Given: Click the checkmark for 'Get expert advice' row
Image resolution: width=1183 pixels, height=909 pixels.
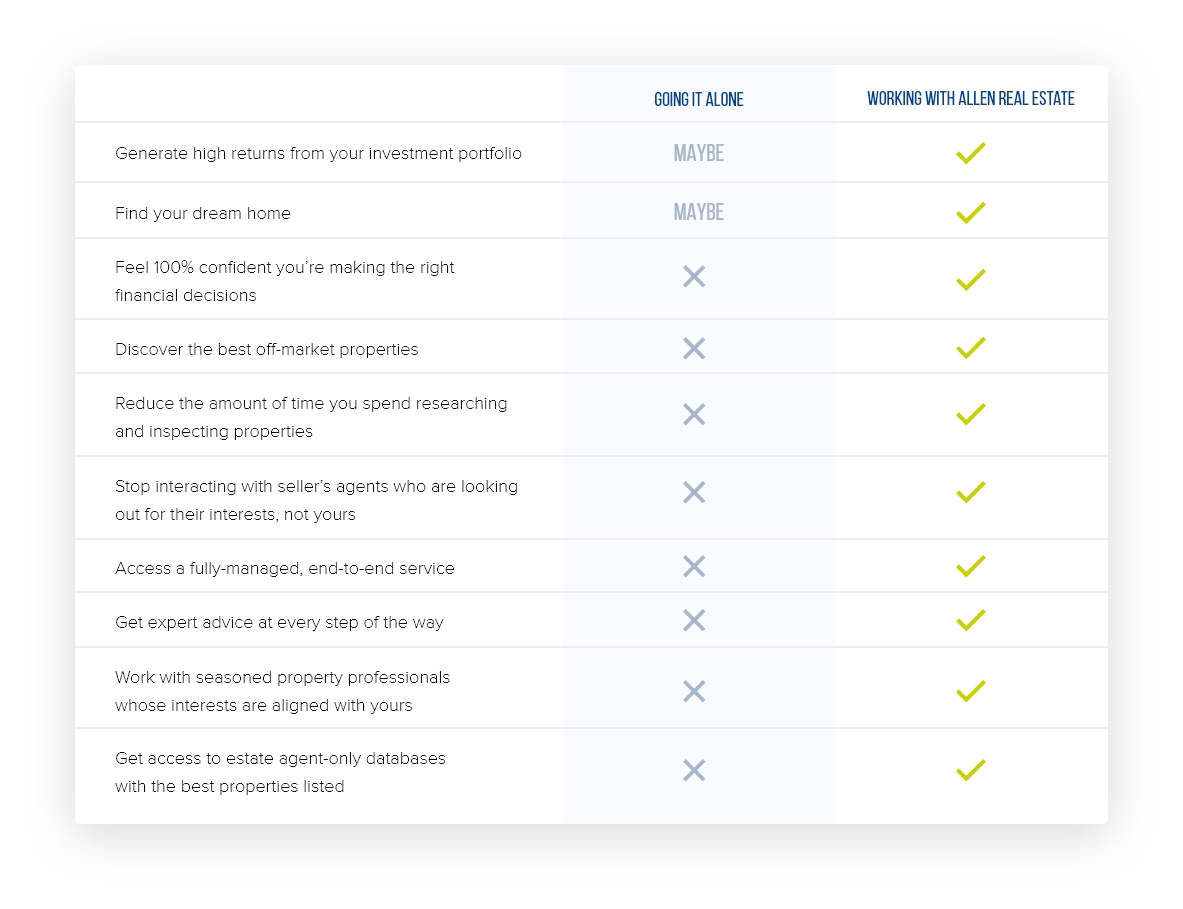Looking at the screenshot, I should click(x=970, y=620).
